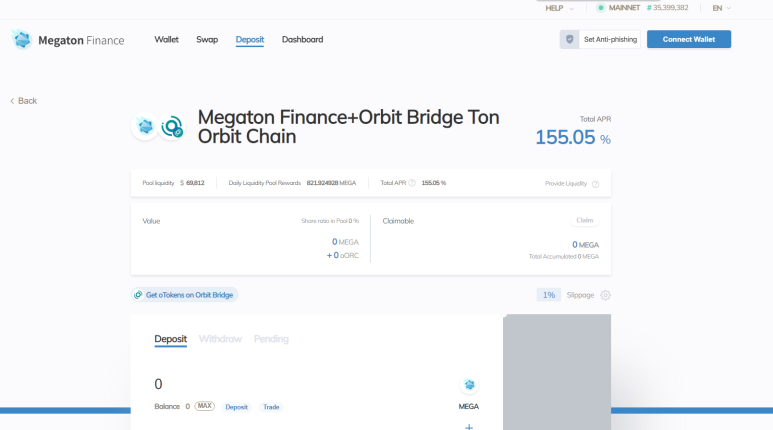Go Back to the pool list

point(24,101)
